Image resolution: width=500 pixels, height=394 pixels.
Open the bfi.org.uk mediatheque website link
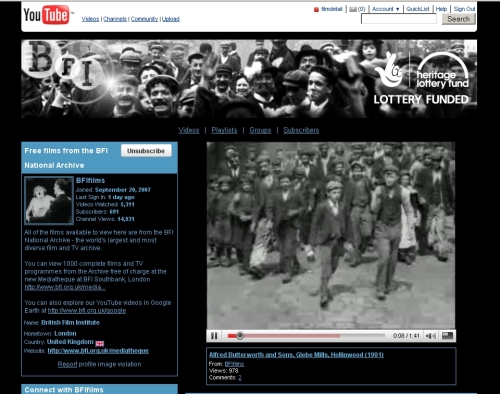[x=98, y=351]
